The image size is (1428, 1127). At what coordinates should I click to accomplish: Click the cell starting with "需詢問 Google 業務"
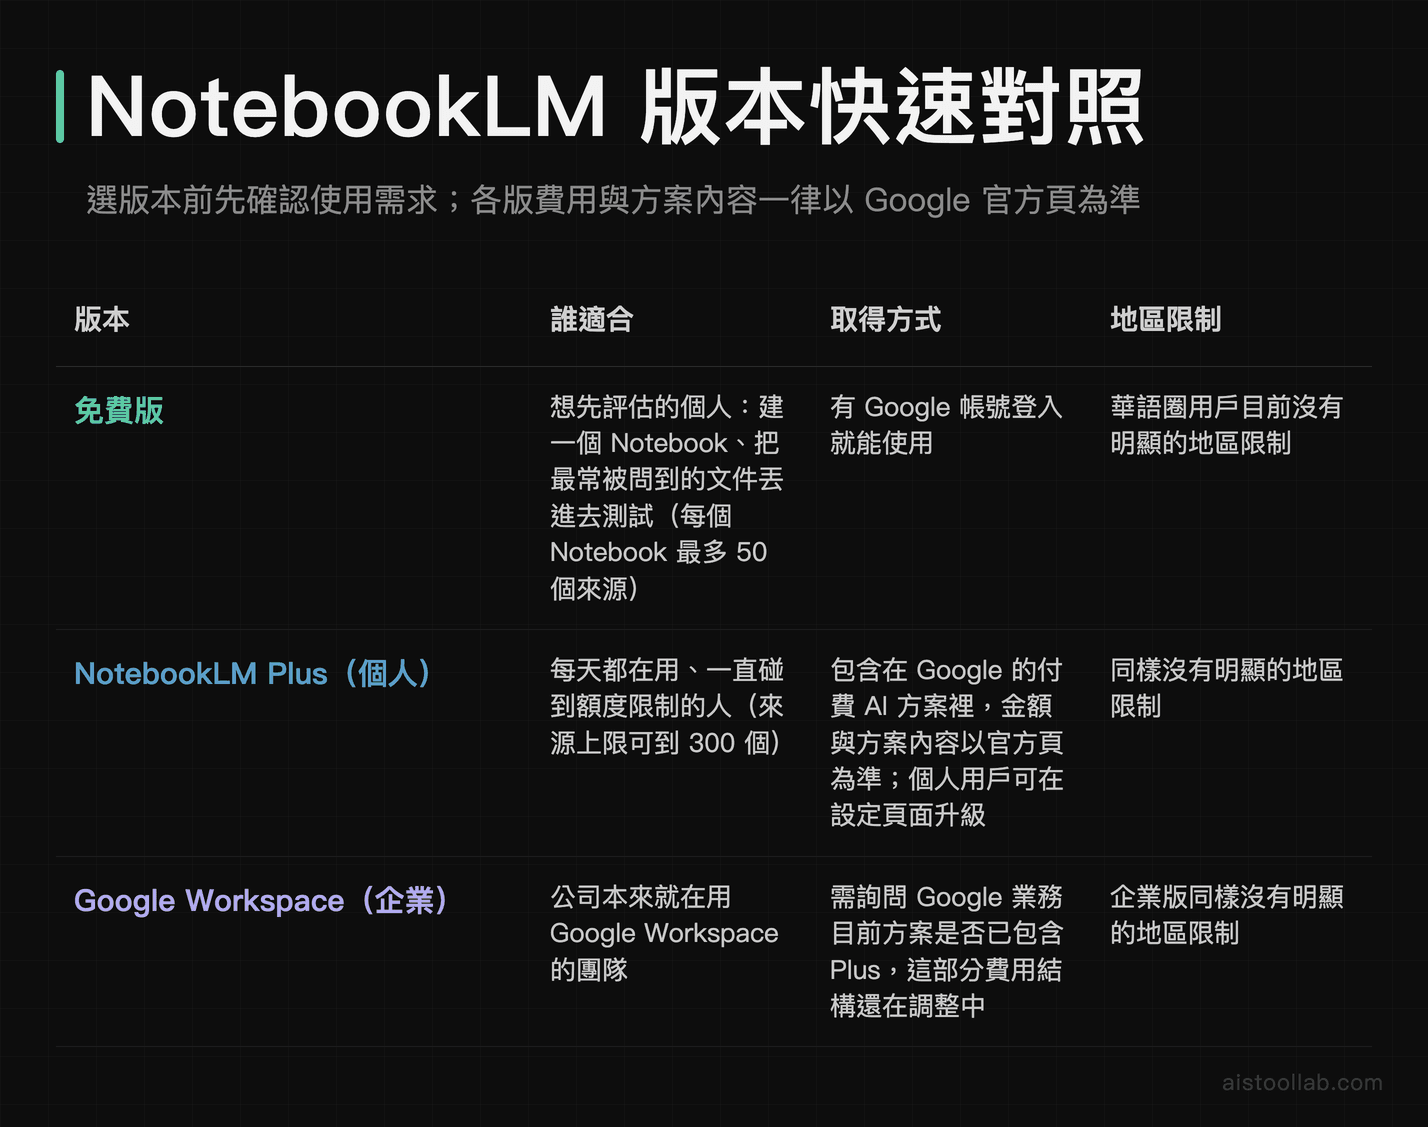[x=947, y=951]
